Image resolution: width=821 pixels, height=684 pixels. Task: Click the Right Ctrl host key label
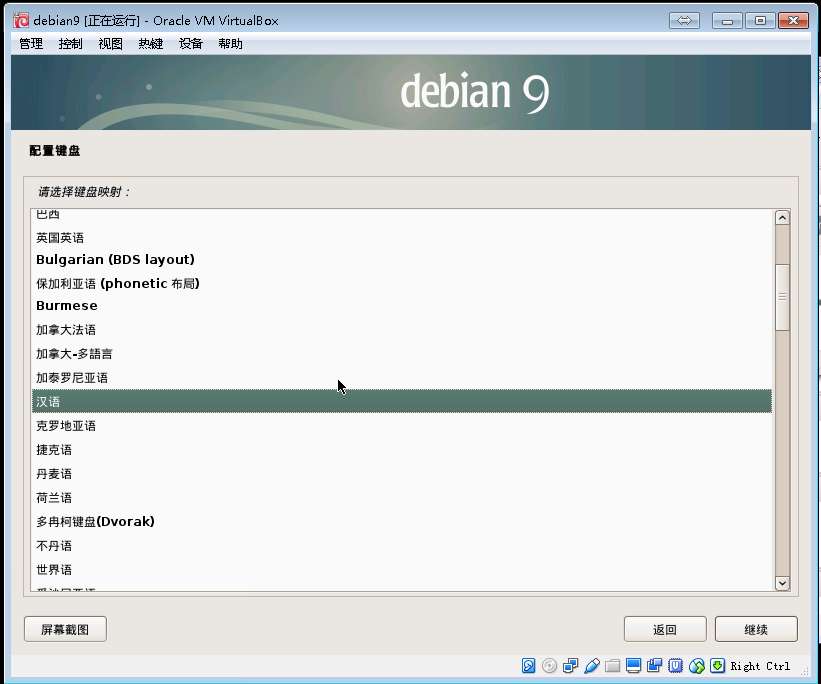760,666
